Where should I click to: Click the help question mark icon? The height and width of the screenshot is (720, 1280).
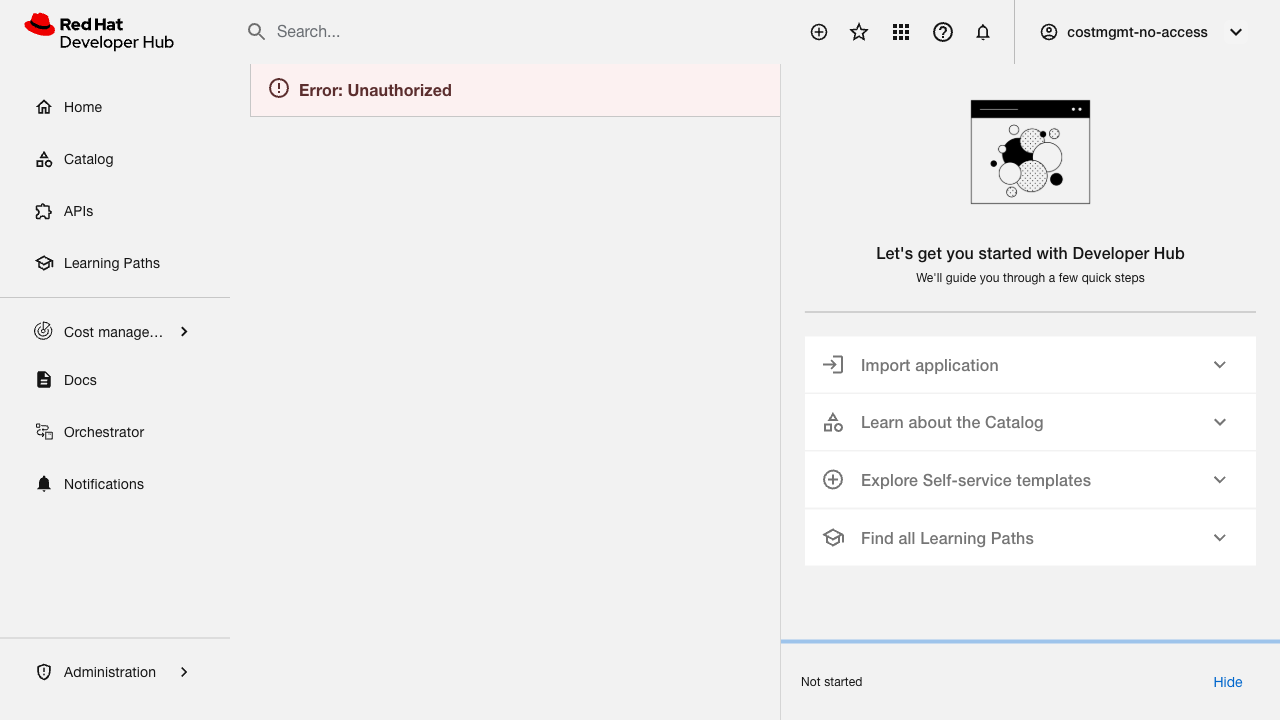tap(943, 32)
